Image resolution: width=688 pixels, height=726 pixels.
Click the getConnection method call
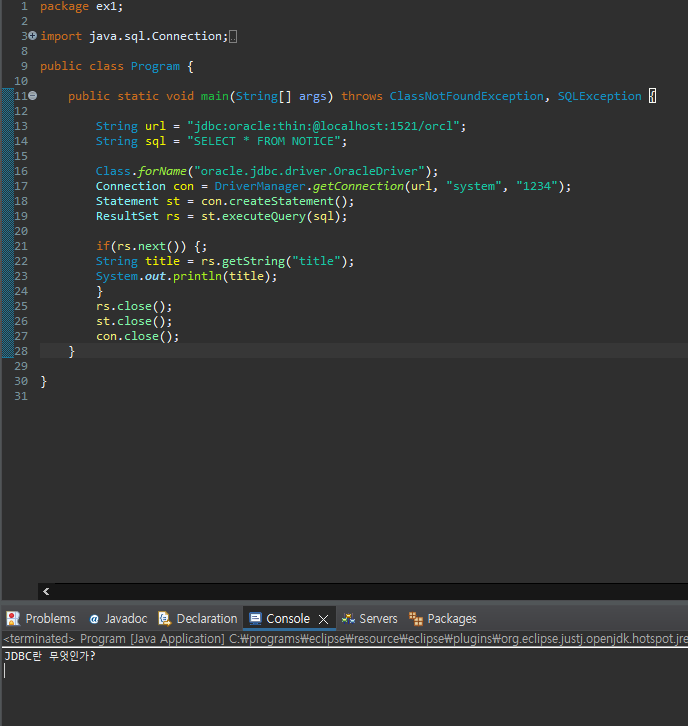[358, 186]
